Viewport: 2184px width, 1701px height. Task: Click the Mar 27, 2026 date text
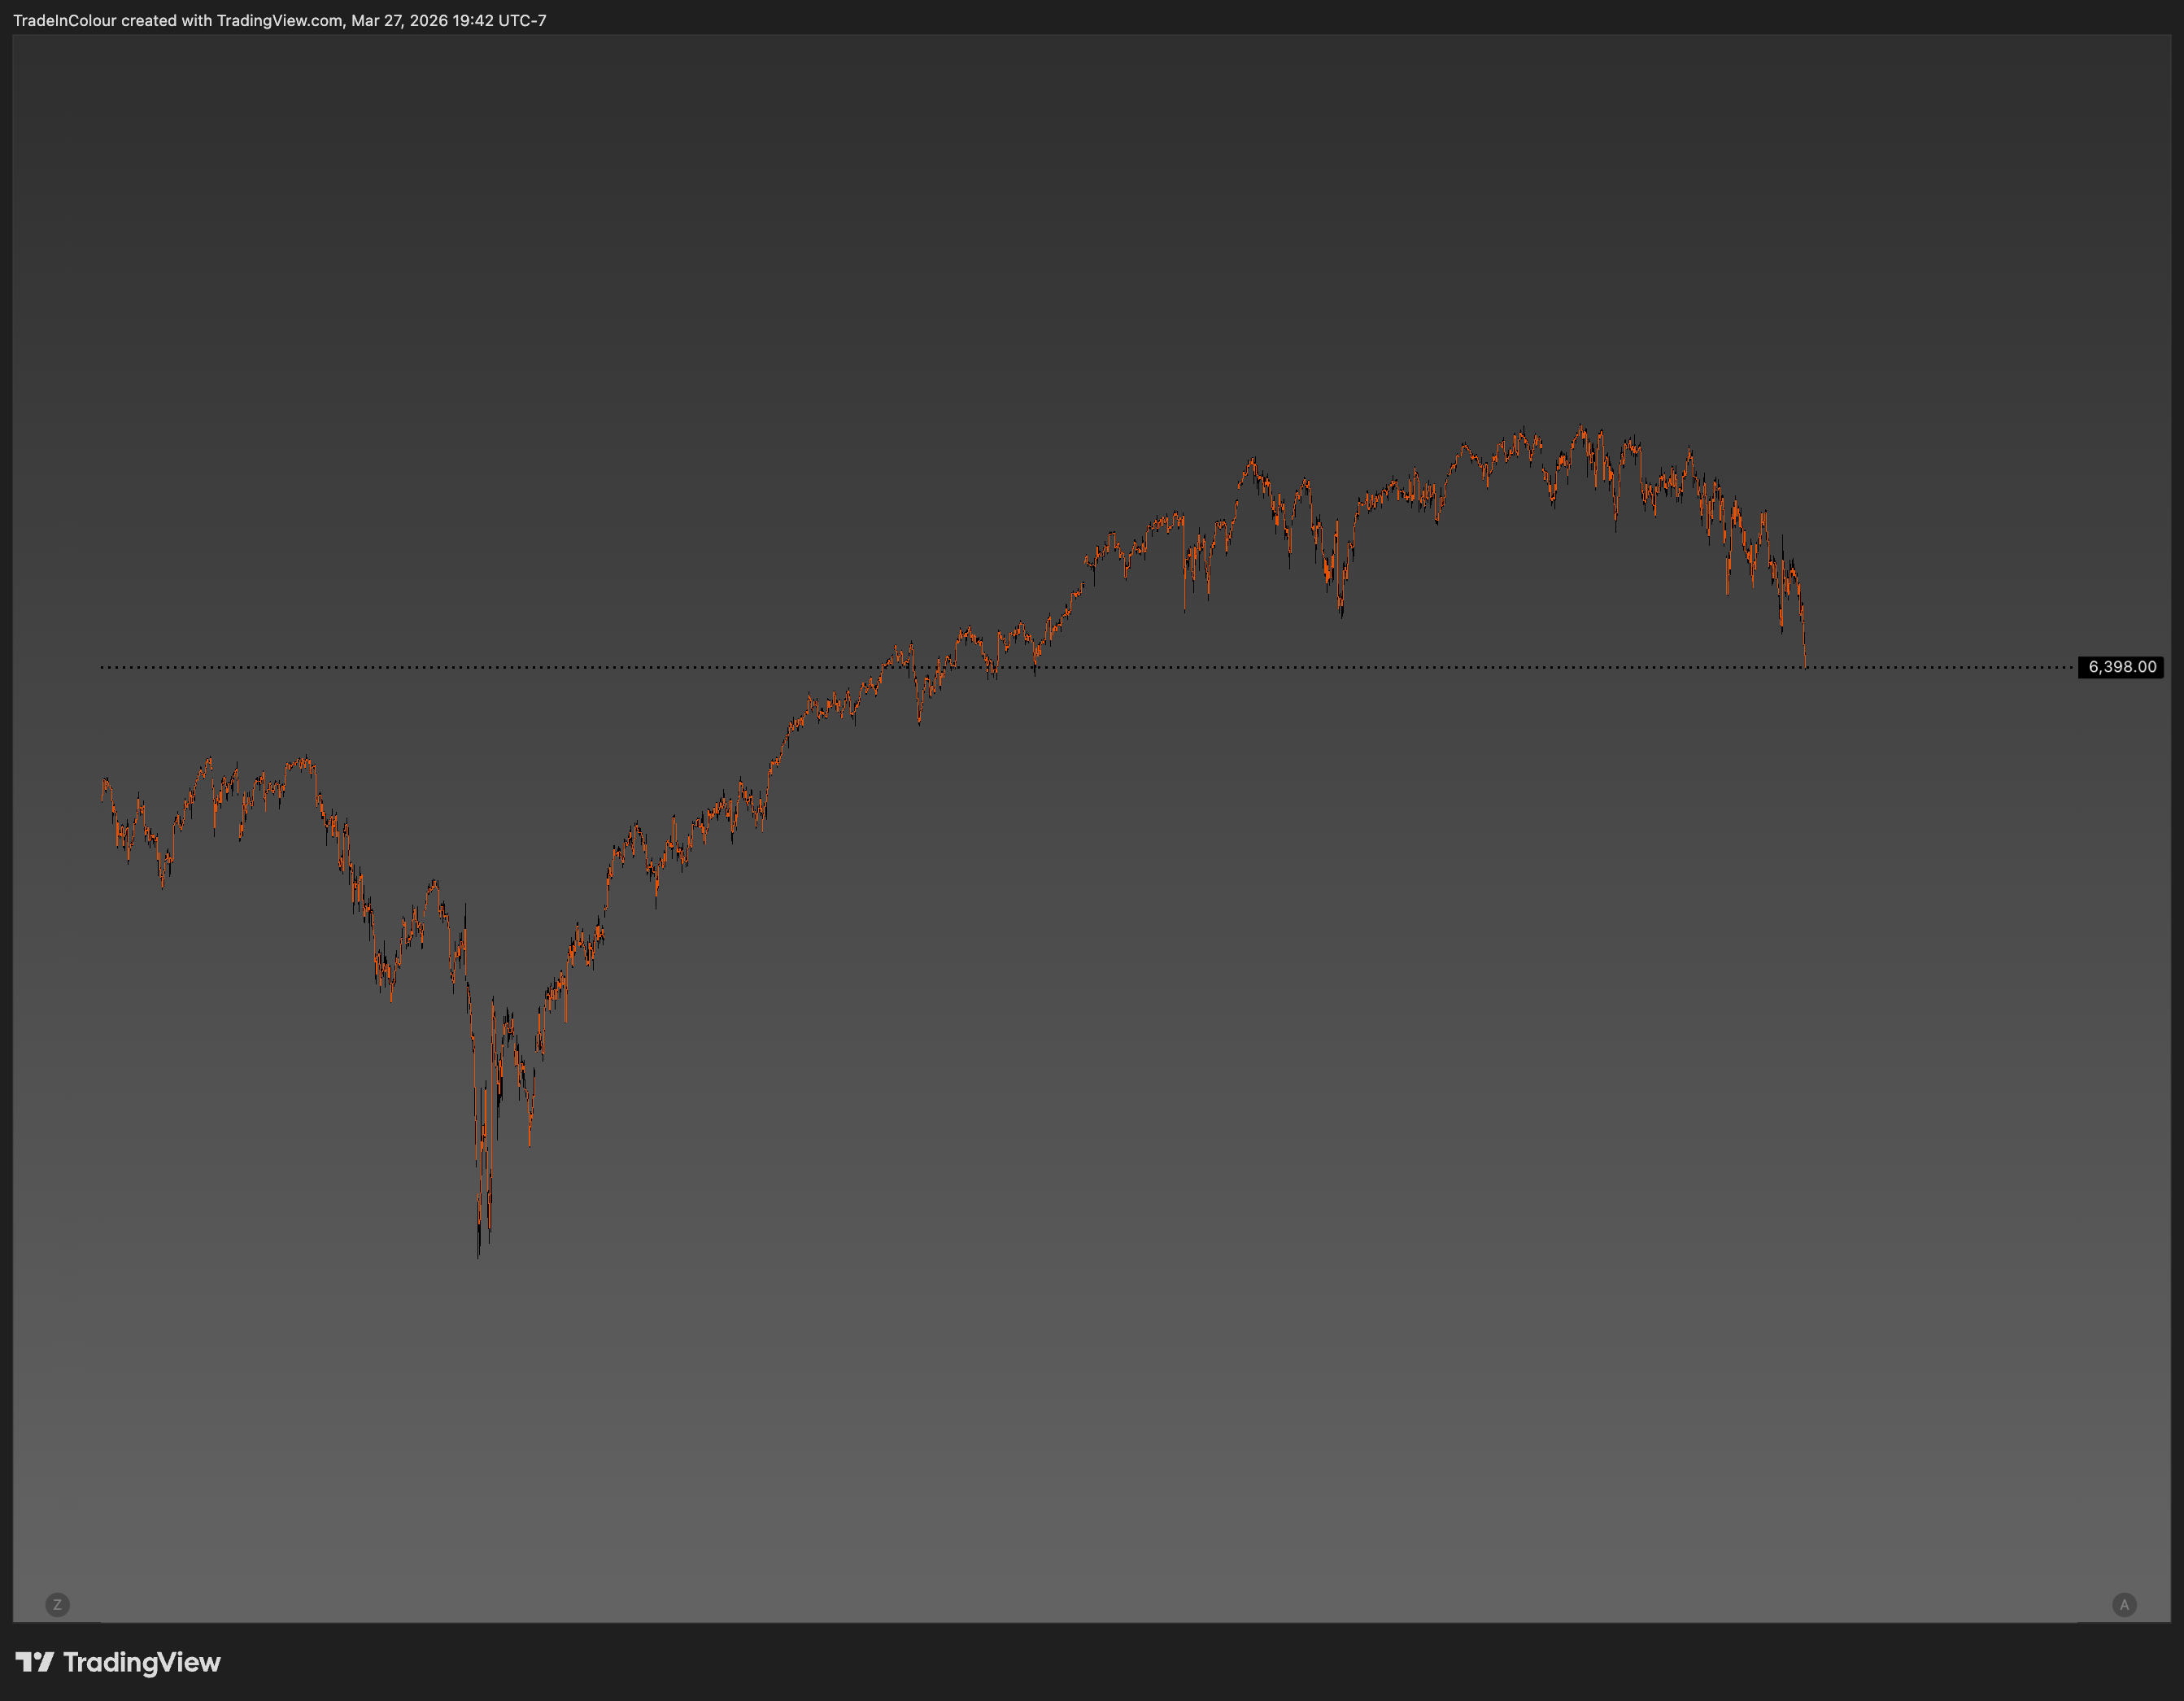[399, 20]
